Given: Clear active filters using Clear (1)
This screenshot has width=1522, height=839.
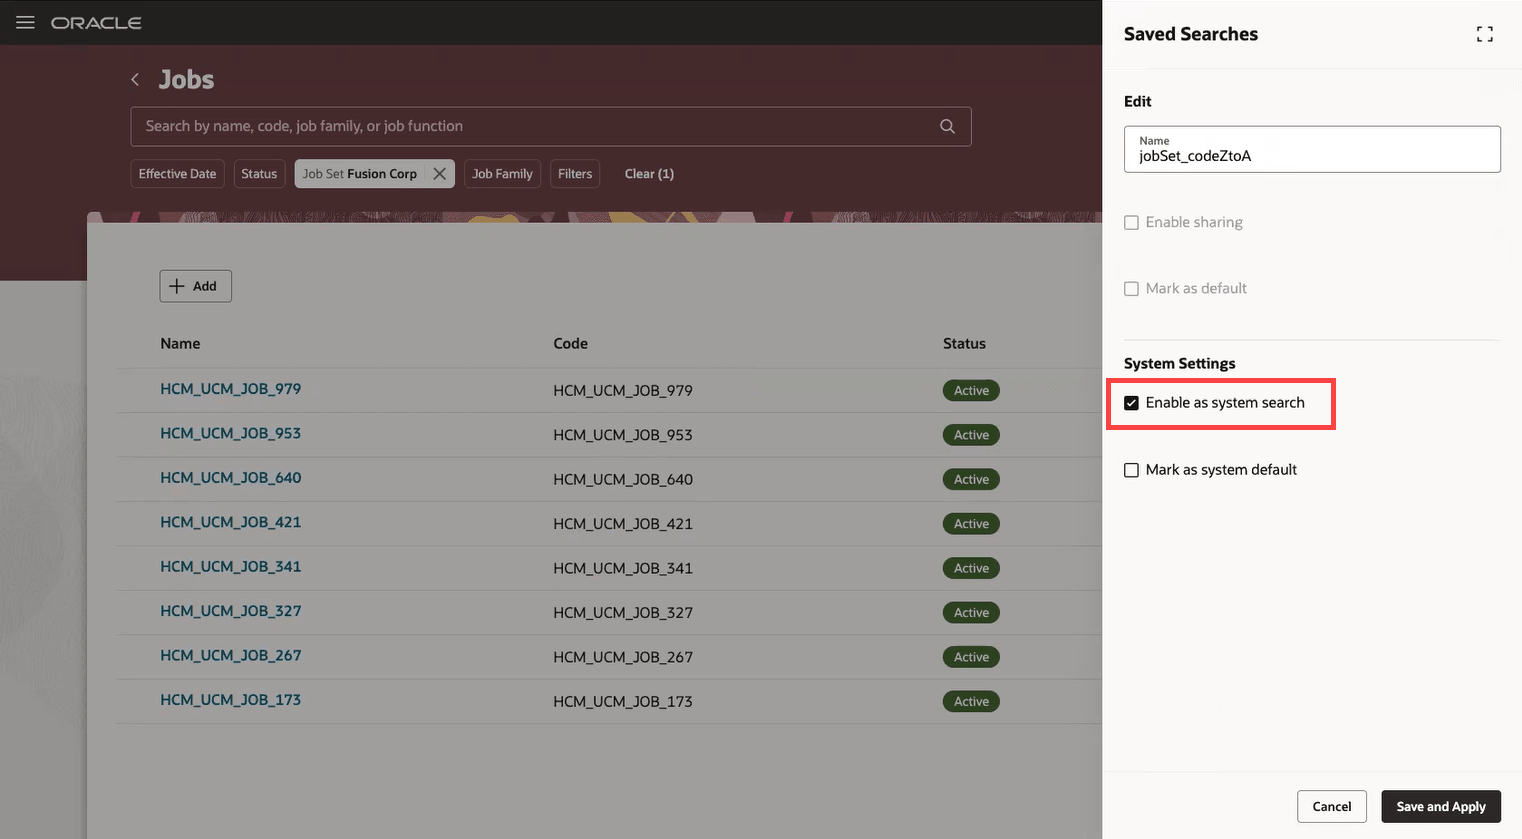Looking at the screenshot, I should tap(649, 173).
